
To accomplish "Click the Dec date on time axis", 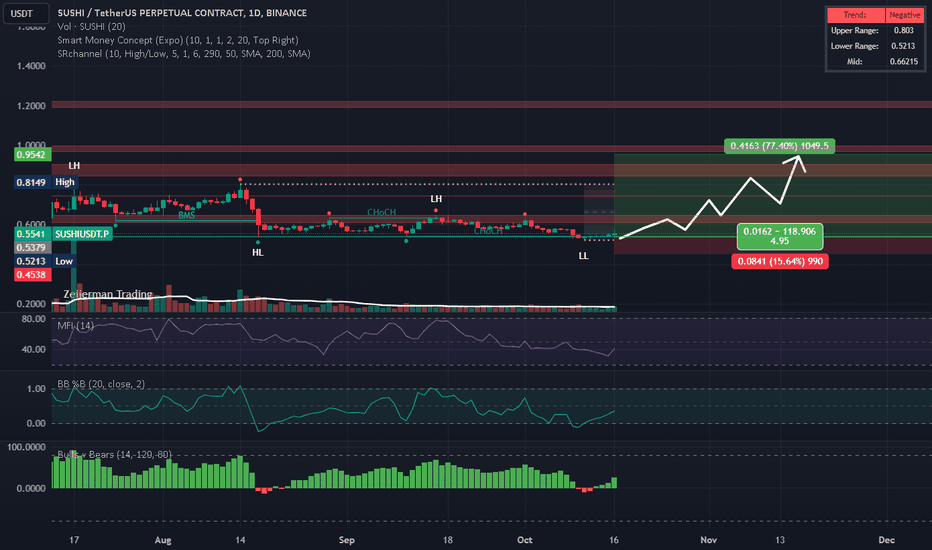I will [886, 540].
